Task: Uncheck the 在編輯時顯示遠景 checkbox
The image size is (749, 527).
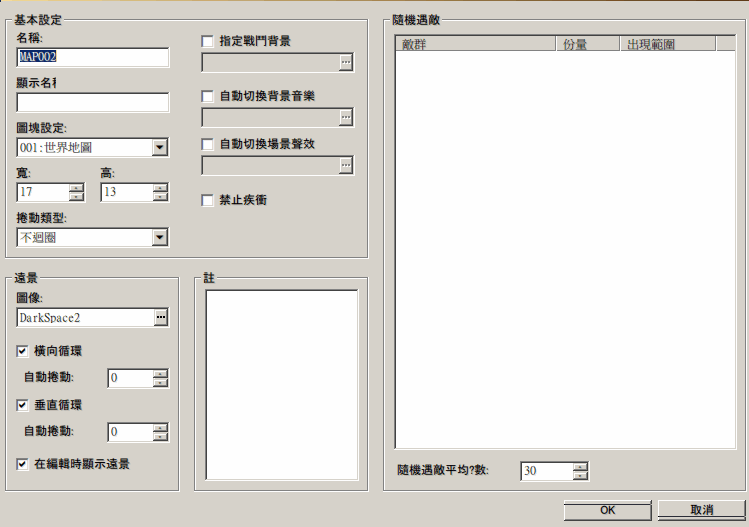Action: [22, 464]
